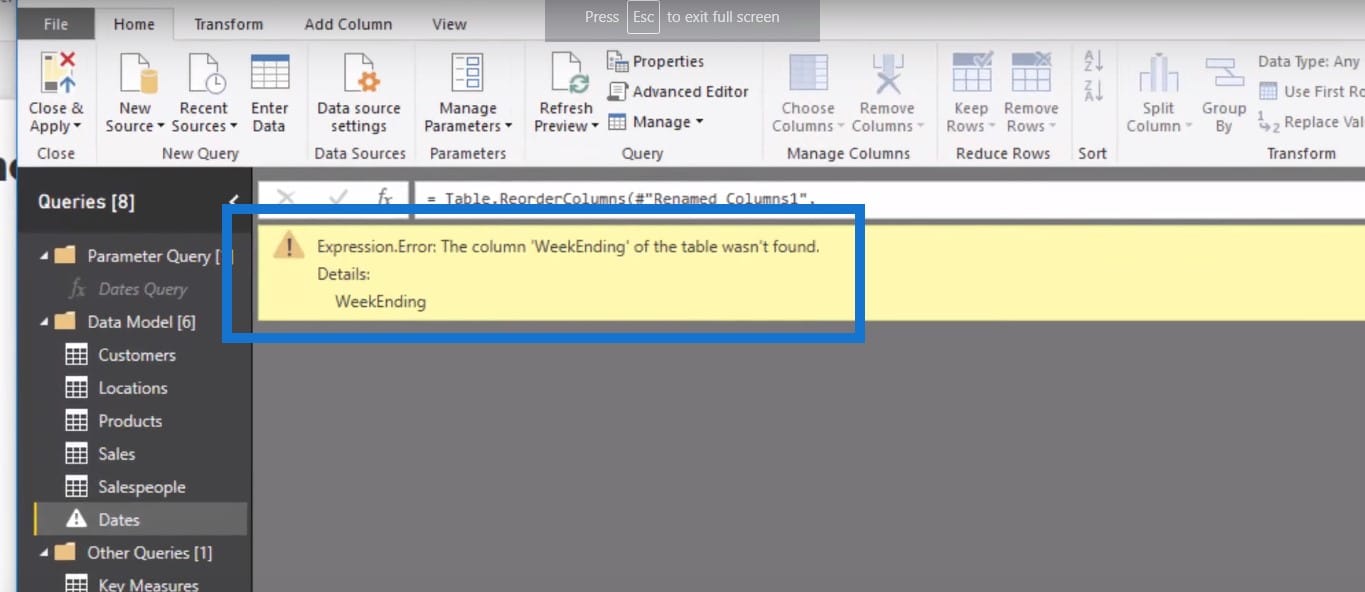The image size is (1365, 592).
Task: Expand the Close & Apply dropdown arrow
Action: point(78,127)
